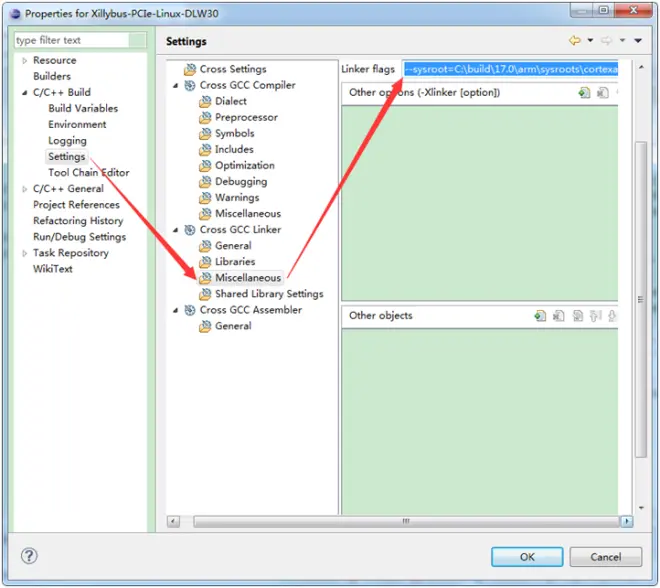The height and width of the screenshot is (588, 660).
Task: Open the back history dropdown arrow
Action: click(x=590, y=40)
